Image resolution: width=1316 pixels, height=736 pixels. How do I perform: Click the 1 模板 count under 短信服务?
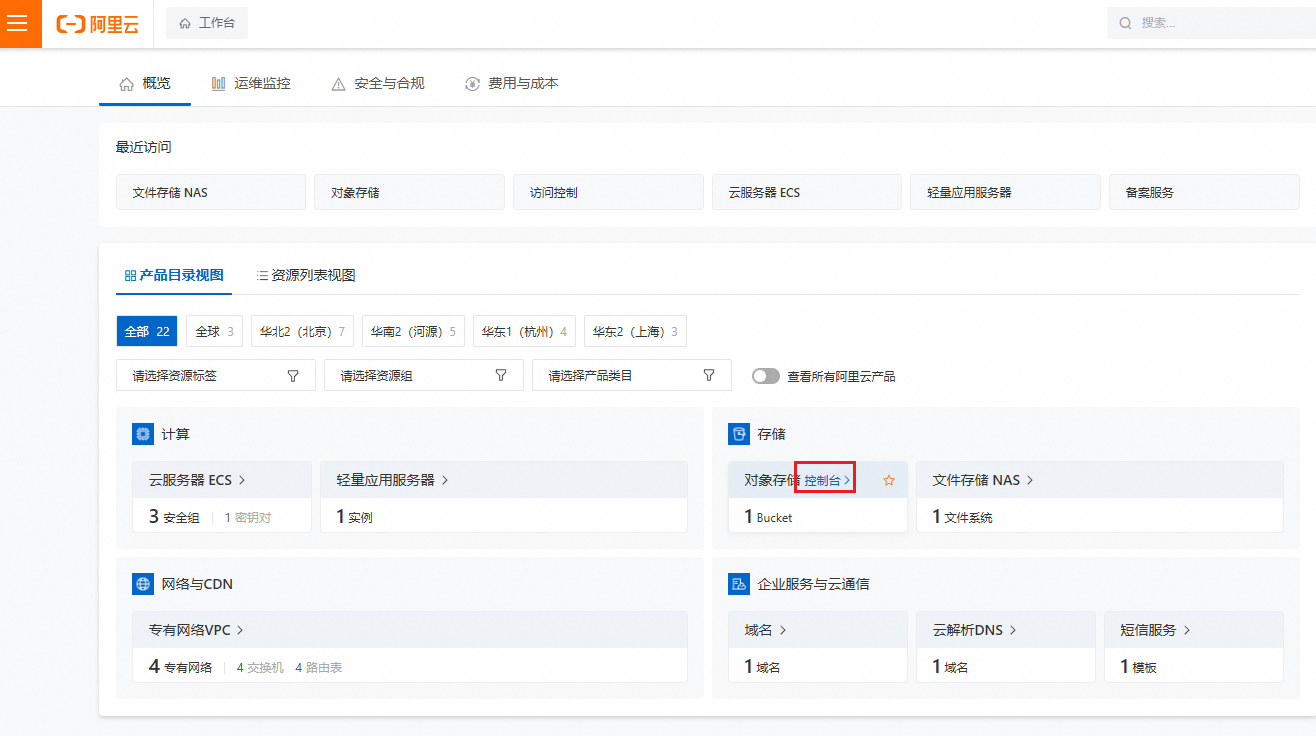point(1139,667)
